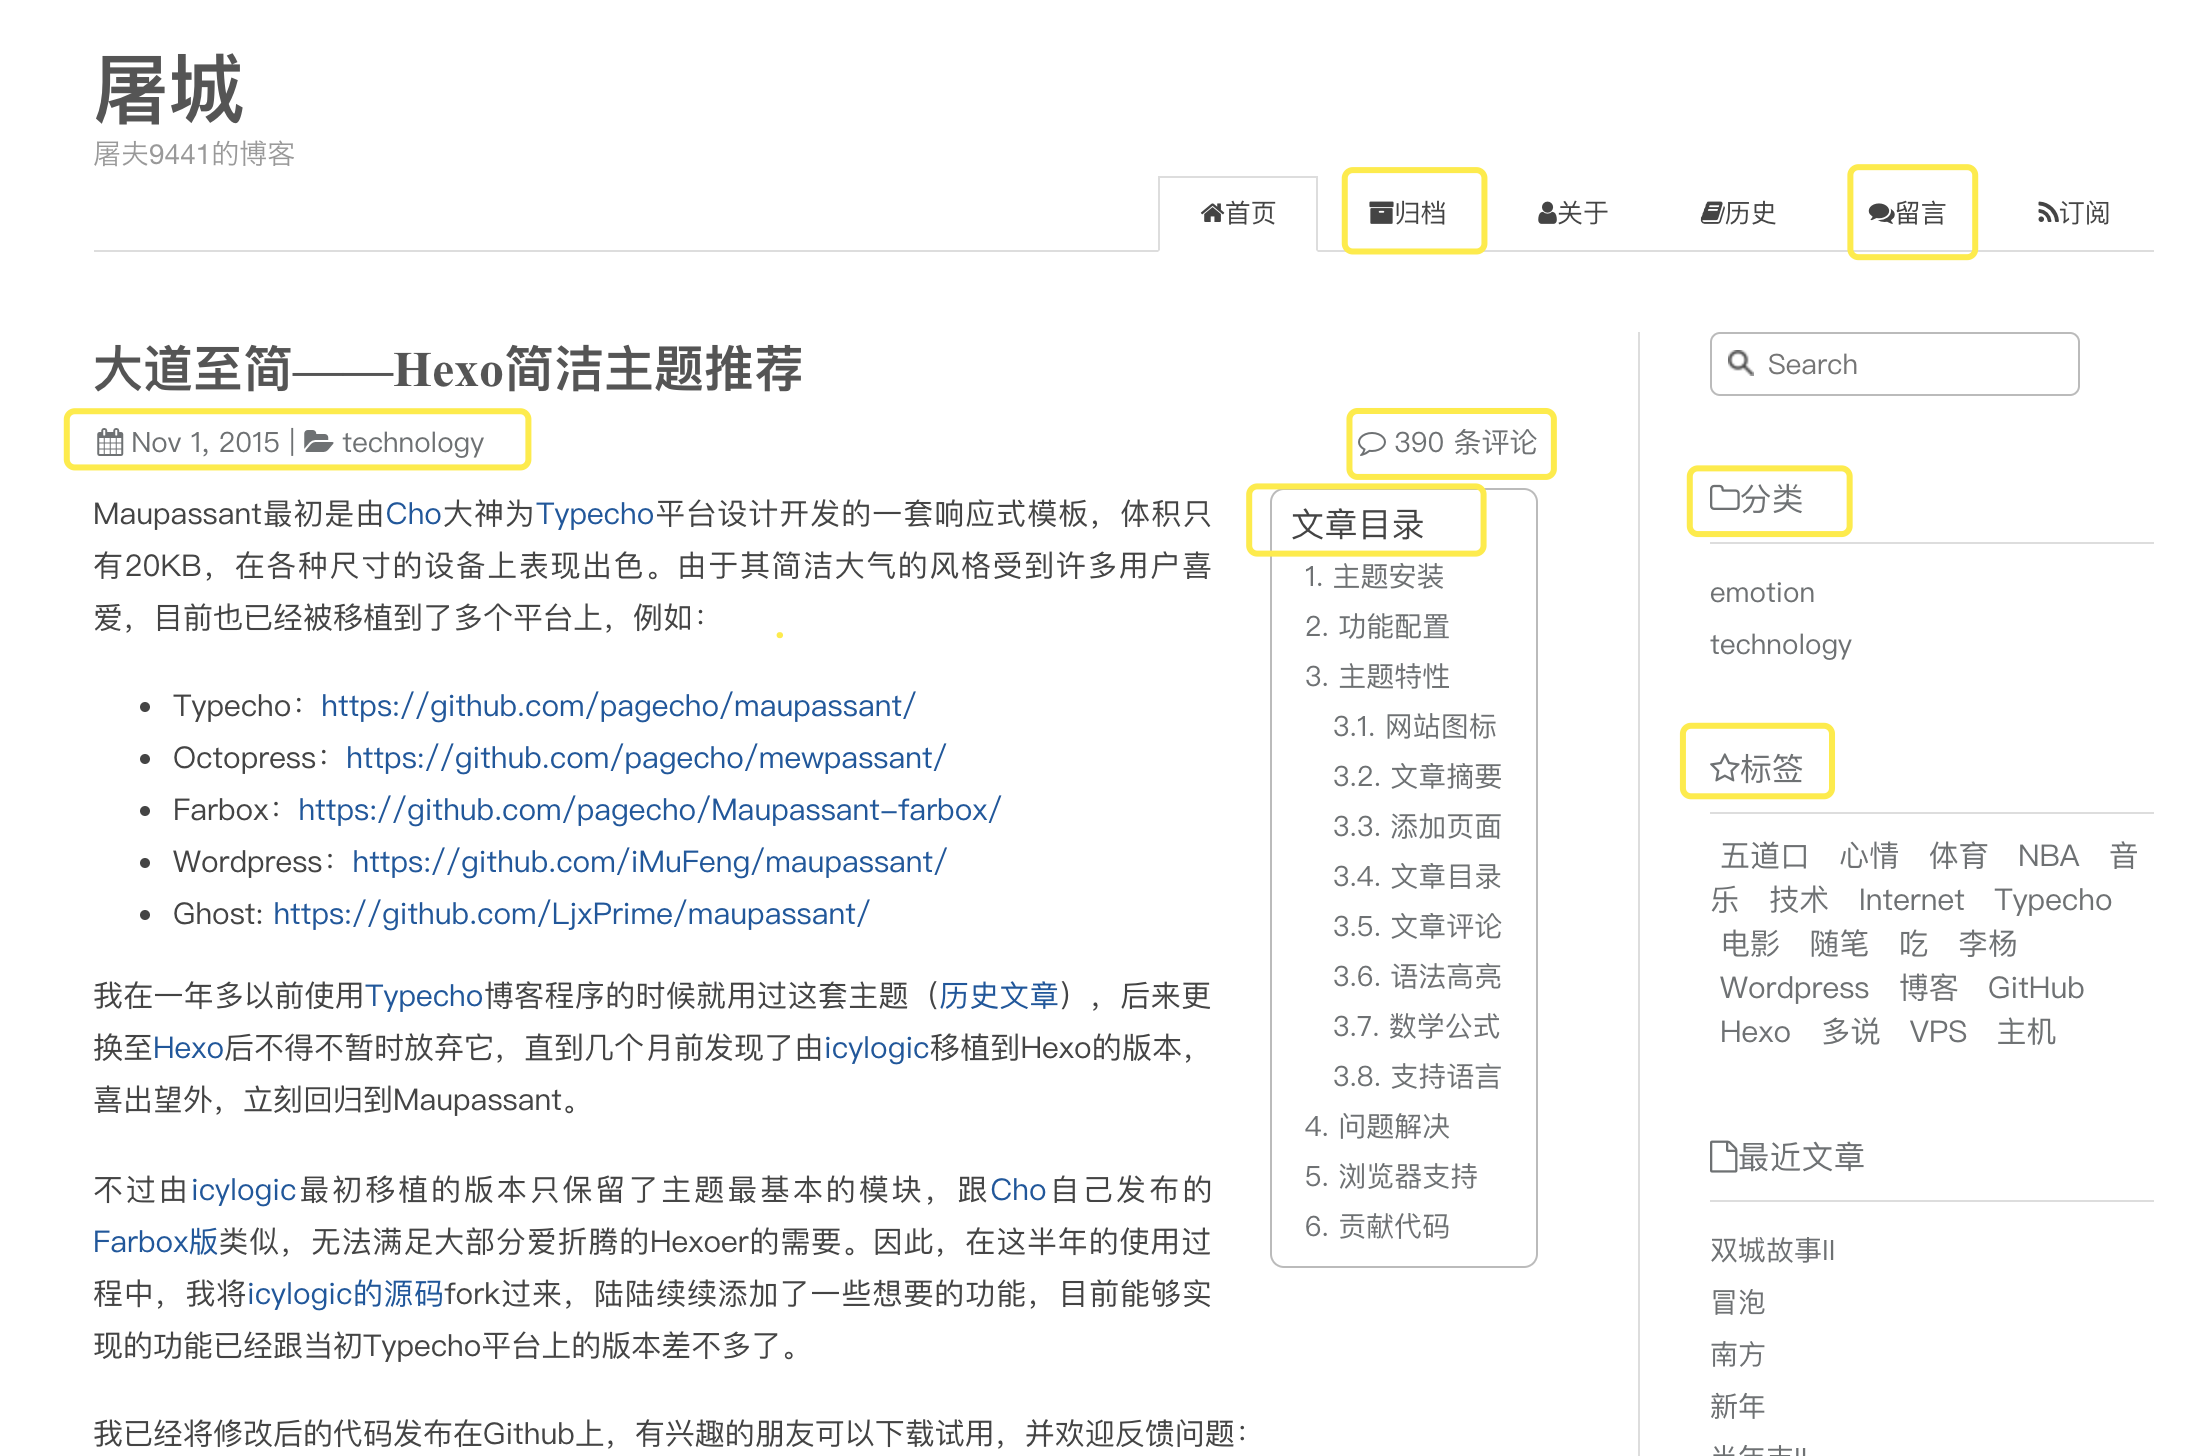Screen dimensions: 2210x1456
Task: Select the GitHub tag in 标签 cloud
Action: point(2035,988)
